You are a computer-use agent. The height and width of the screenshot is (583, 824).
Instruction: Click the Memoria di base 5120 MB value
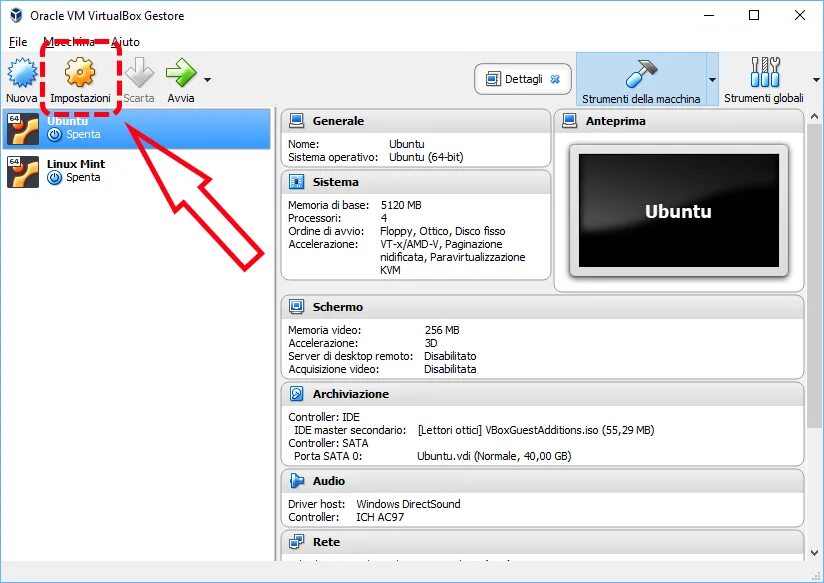[401, 205]
